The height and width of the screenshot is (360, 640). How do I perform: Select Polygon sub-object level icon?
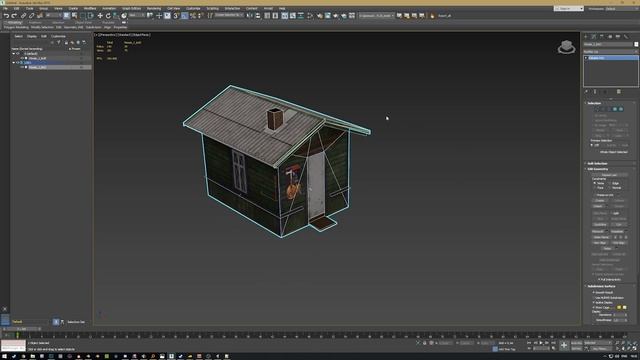pos(615,109)
